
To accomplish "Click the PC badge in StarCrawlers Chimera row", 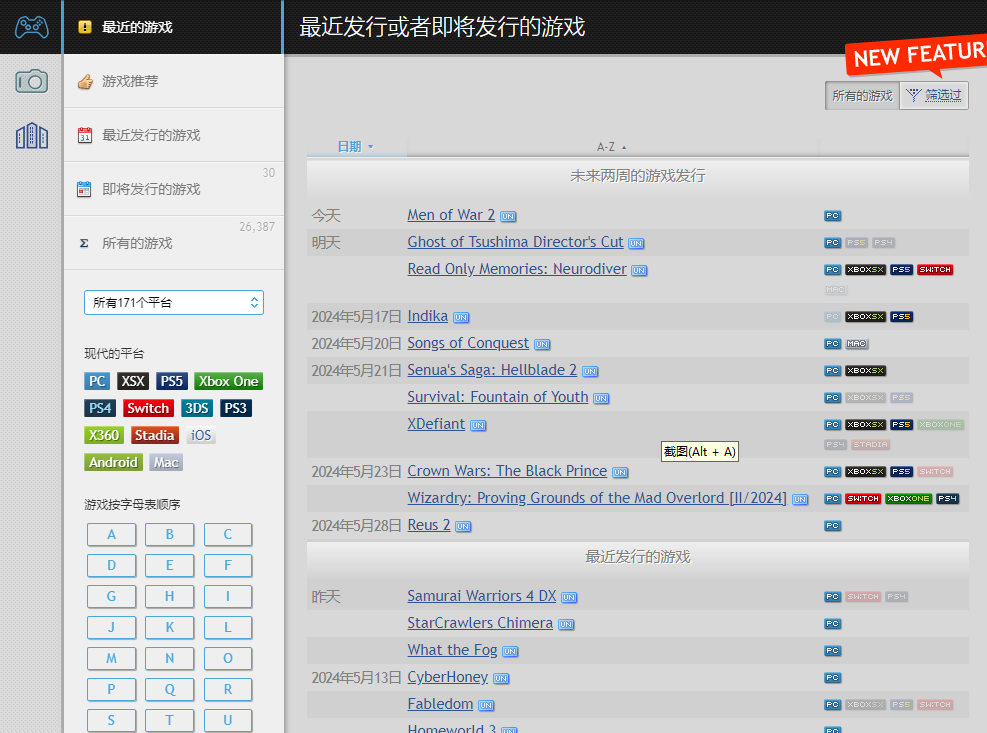I will (832, 623).
